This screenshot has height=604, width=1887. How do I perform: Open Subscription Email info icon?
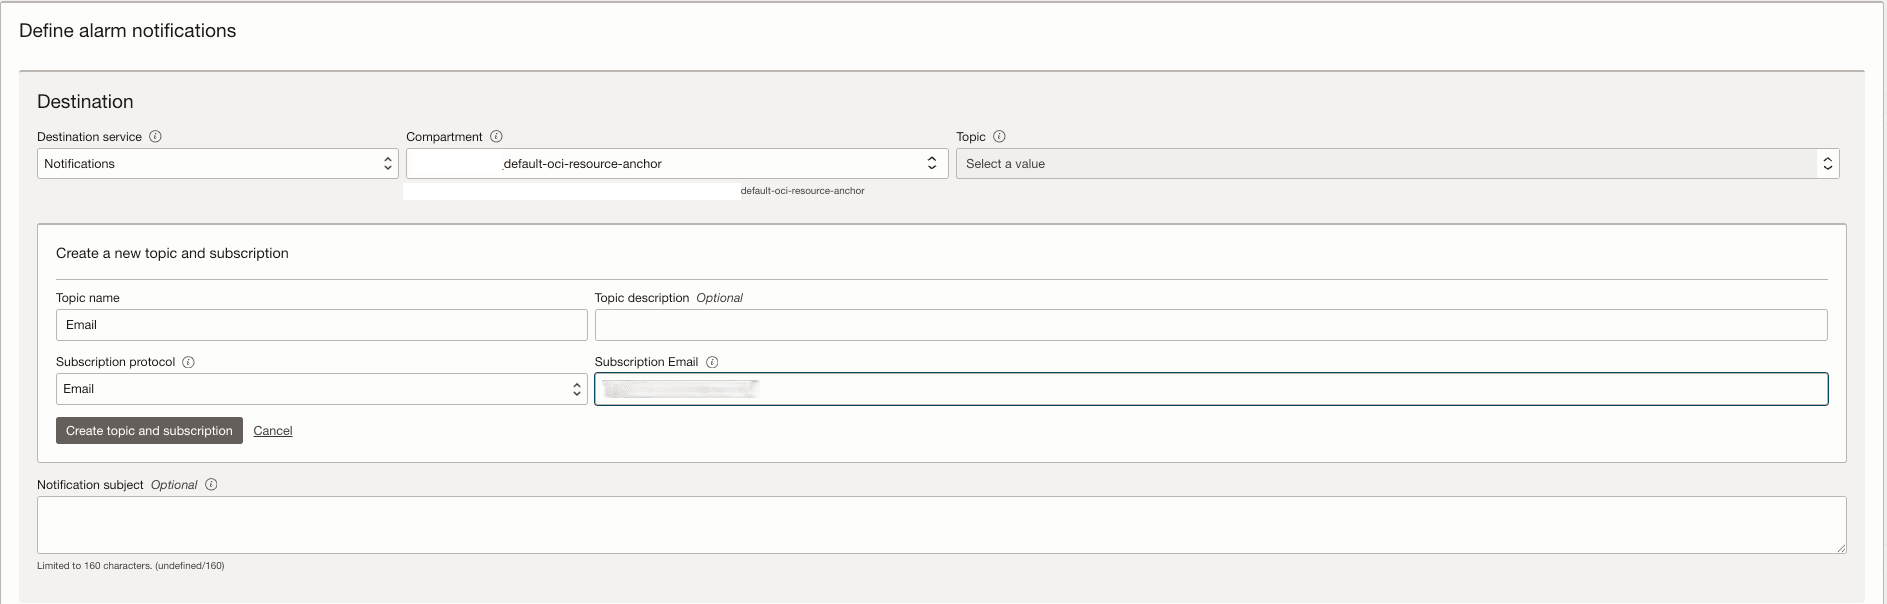click(x=712, y=362)
